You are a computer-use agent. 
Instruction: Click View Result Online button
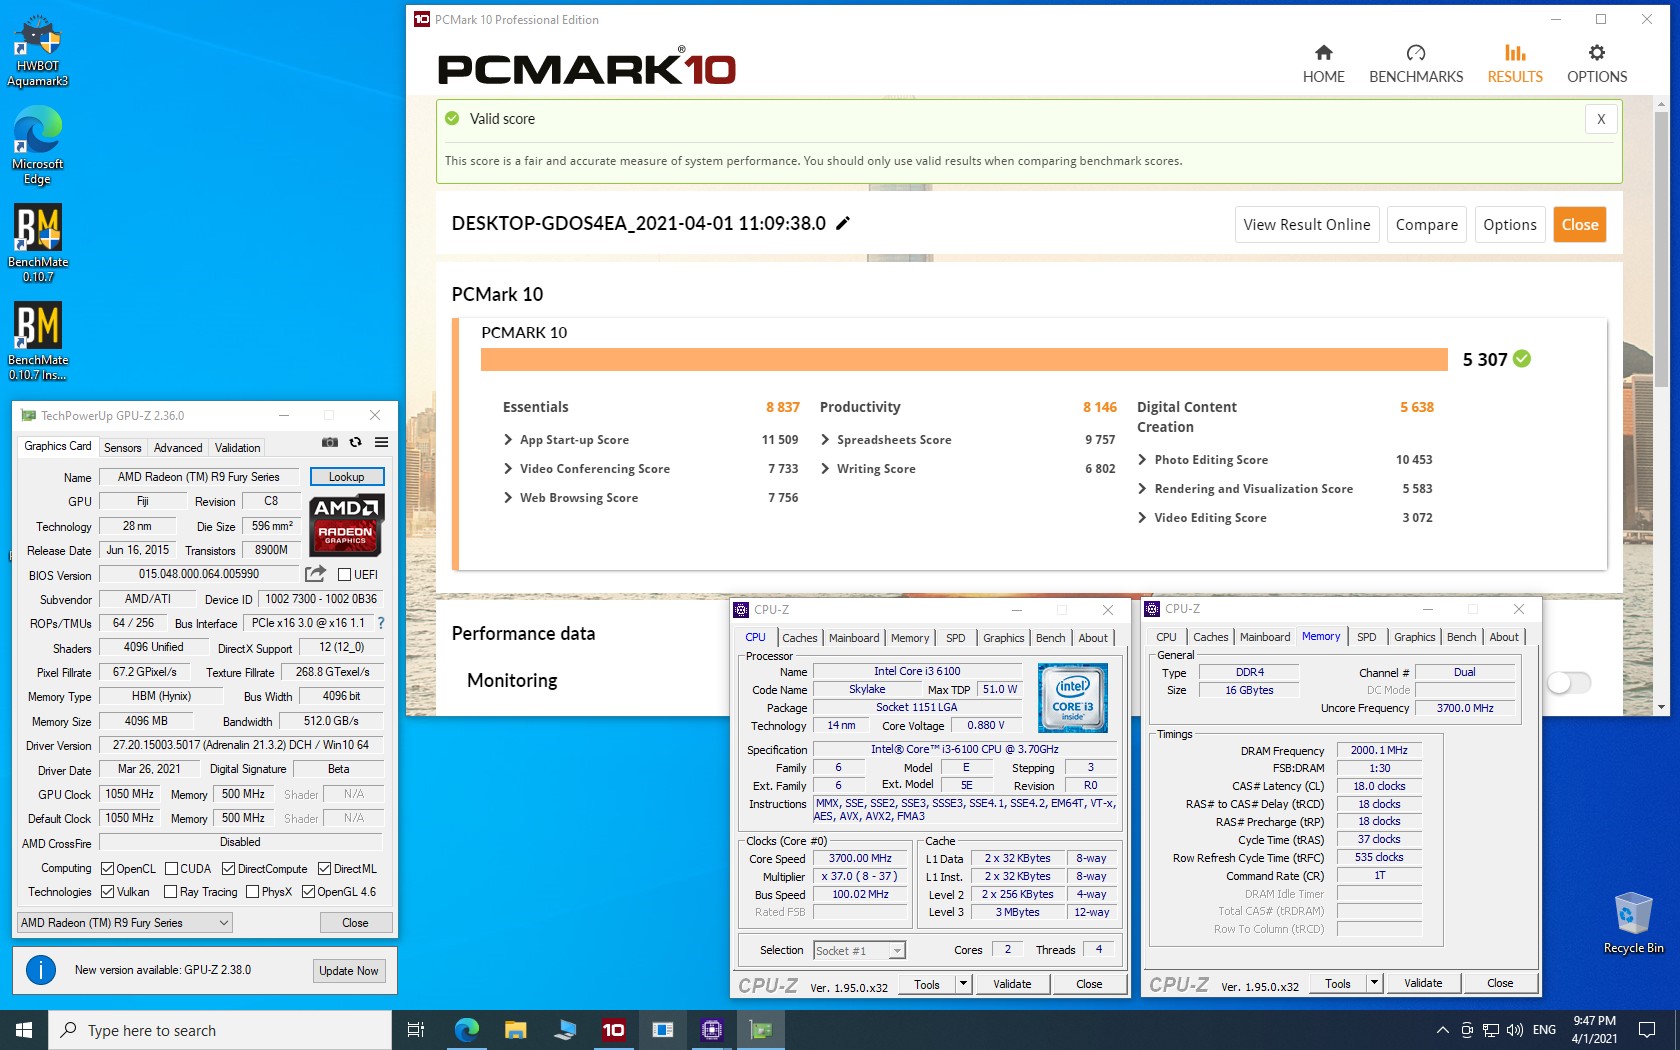tap(1306, 225)
